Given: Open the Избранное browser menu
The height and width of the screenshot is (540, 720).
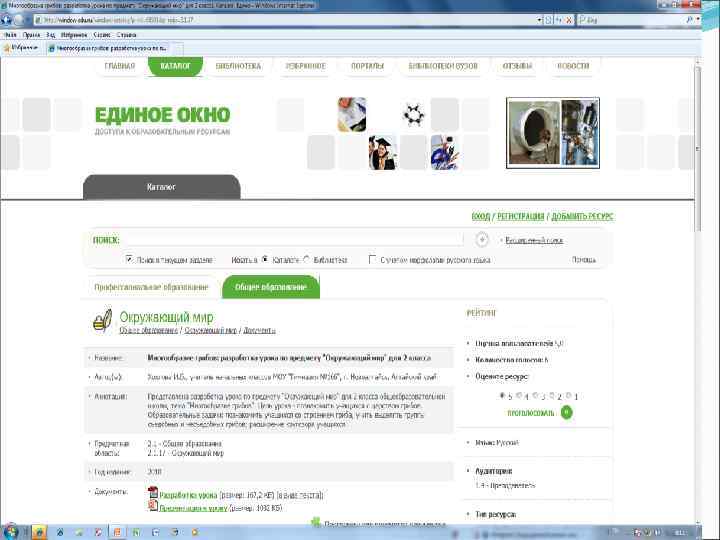Looking at the screenshot, I should pos(74,35).
